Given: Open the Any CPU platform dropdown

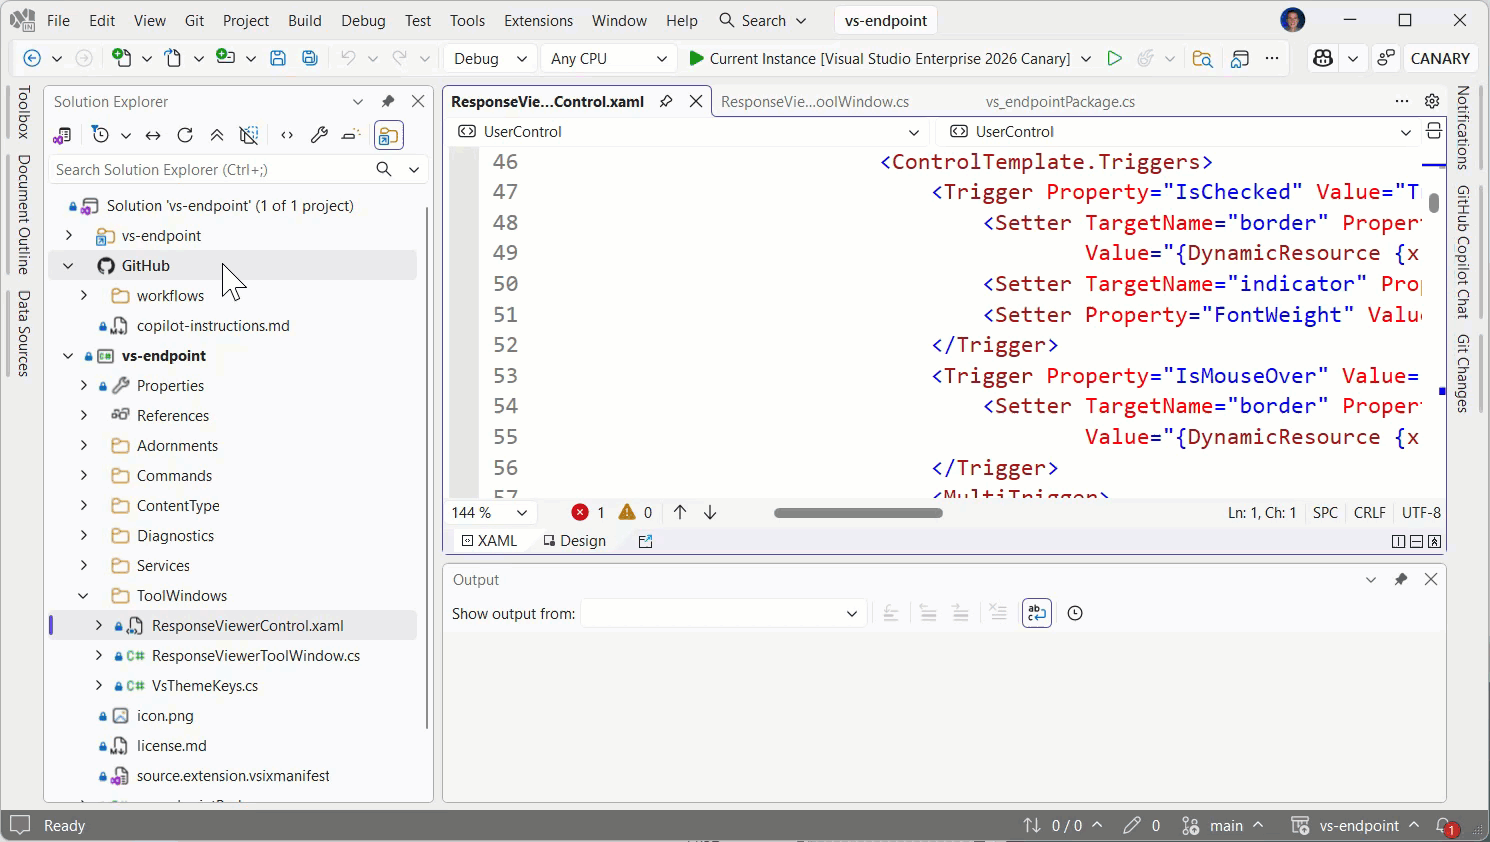Looking at the screenshot, I should (607, 58).
